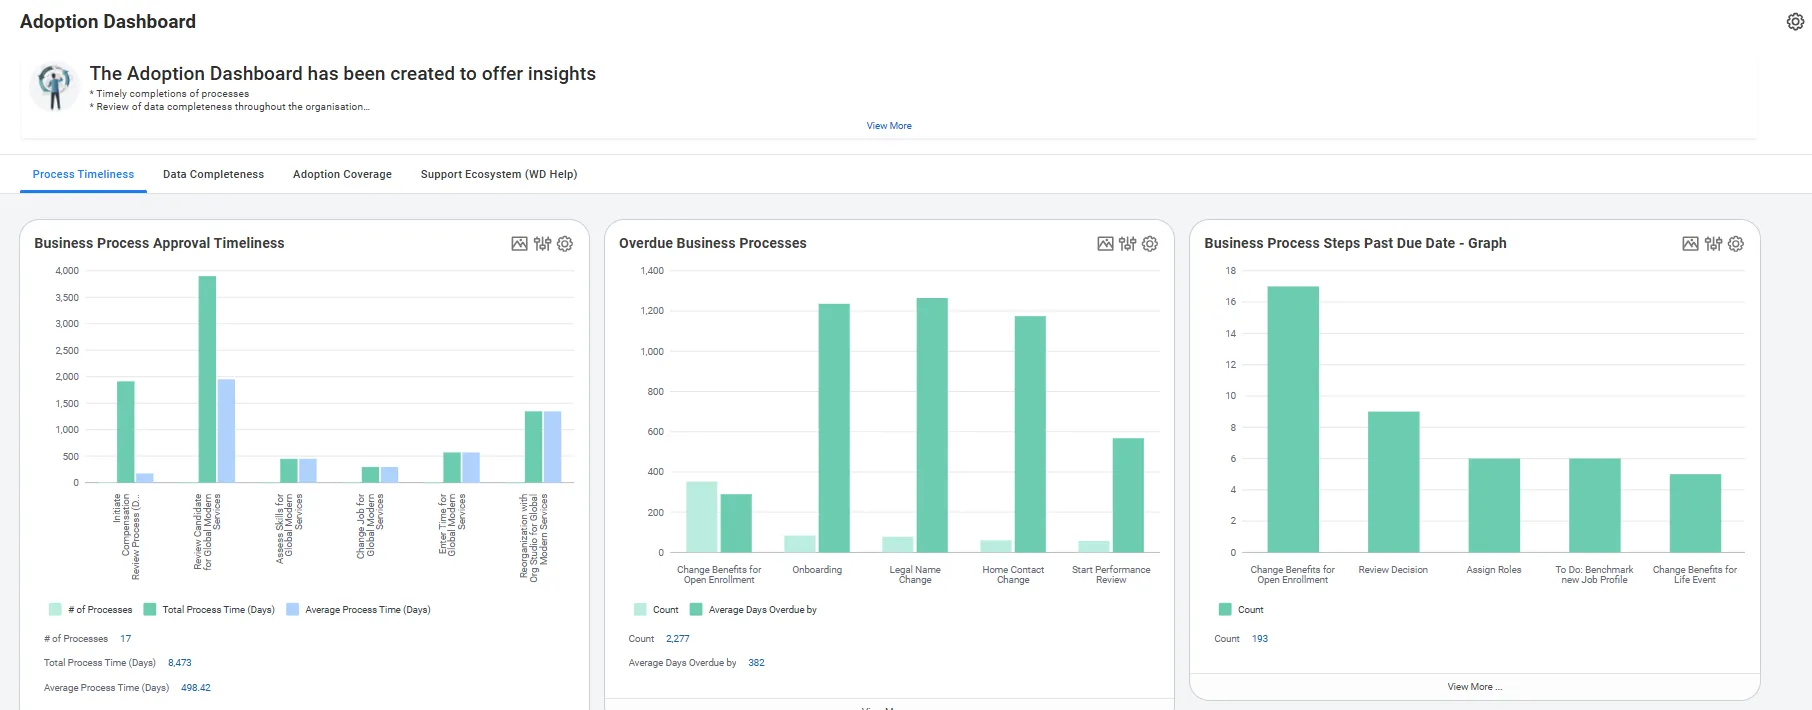Open settings gear for Business Process Approval Timeliness

[565, 244]
